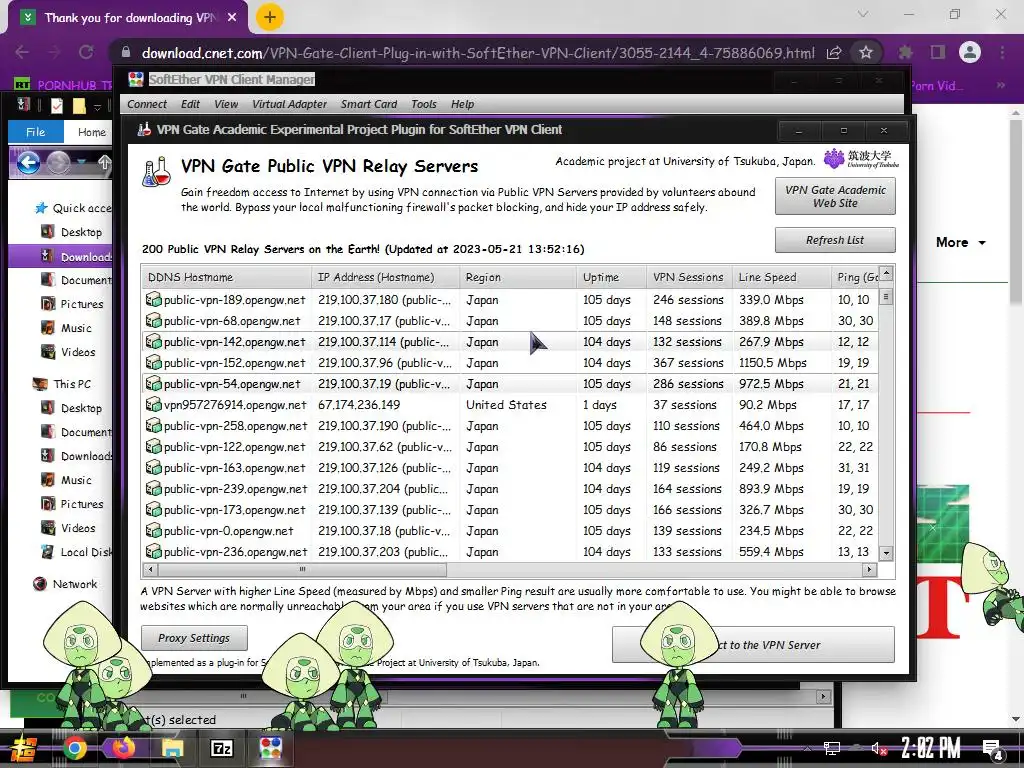Click the 893.9 Mbps line speed cell
Image resolution: width=1024 pixels, height=768 pixels.
click(771, 488)
